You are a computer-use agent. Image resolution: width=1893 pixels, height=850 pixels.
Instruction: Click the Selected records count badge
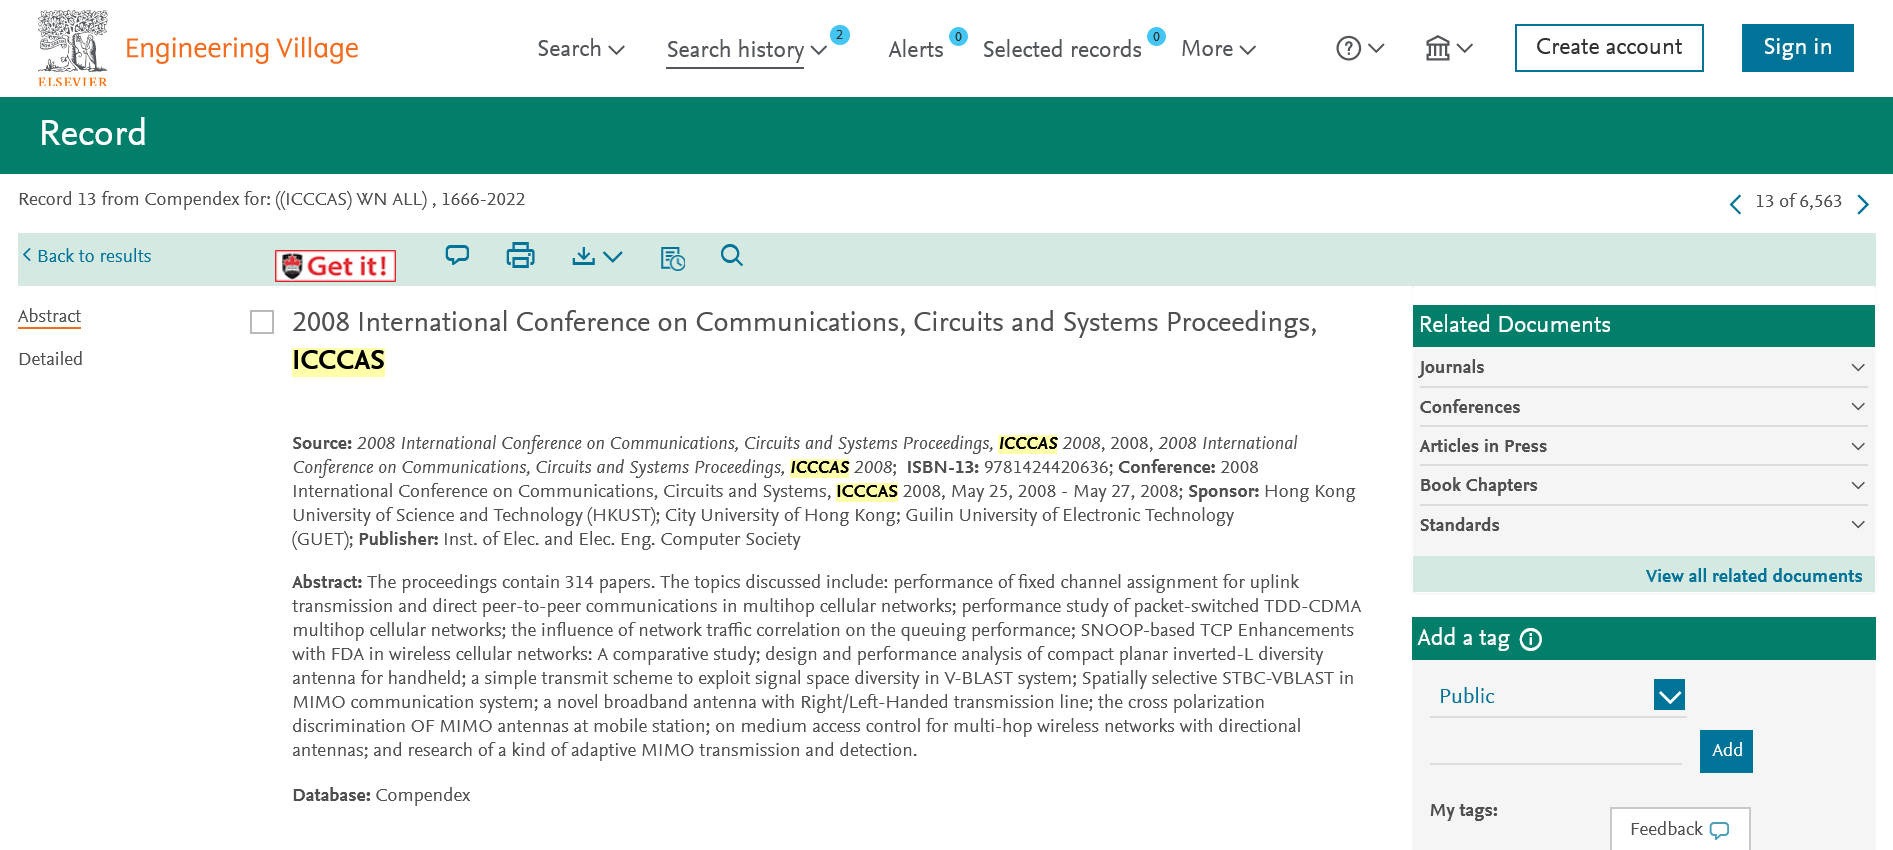click(1156, 37)
